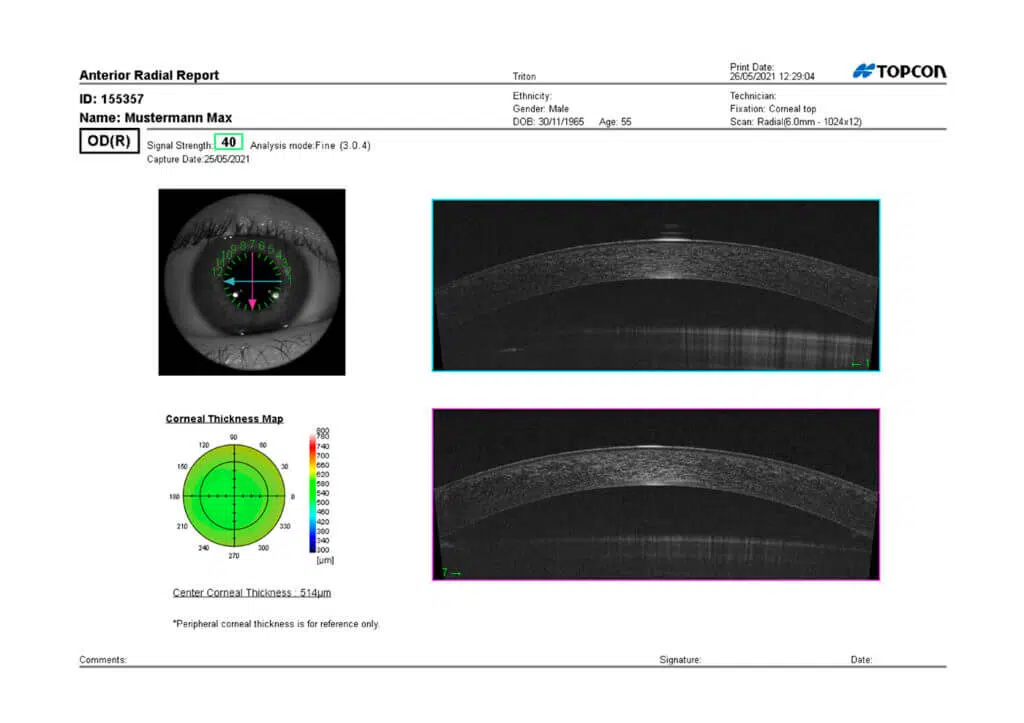The image size is (1024, 723).
Task: Click the 270 degree map label
Action: pyautogui.click(x=234, y=556)
